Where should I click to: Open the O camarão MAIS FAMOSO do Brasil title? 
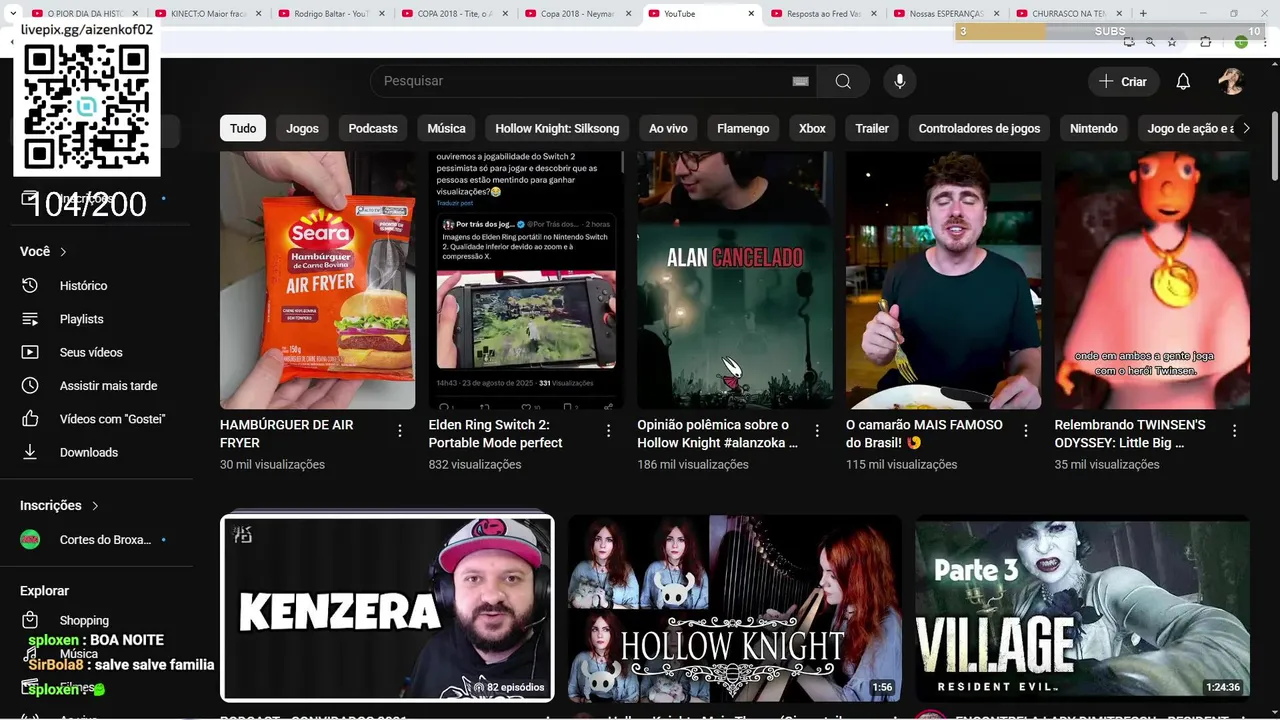[x=924, y=434]
